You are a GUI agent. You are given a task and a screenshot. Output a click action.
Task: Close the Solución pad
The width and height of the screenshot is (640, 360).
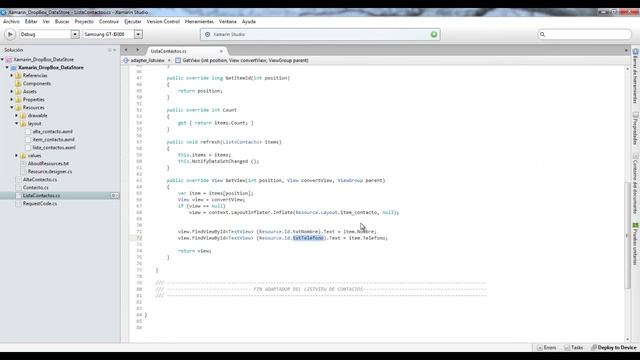115,50
